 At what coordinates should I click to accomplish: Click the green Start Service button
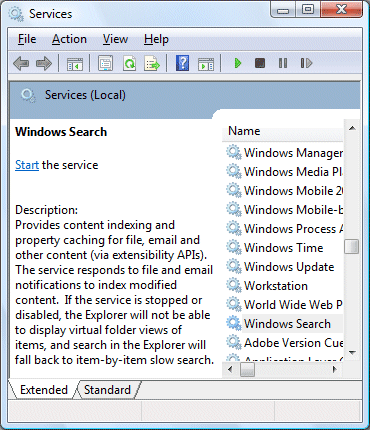click(x=238, y=63)
